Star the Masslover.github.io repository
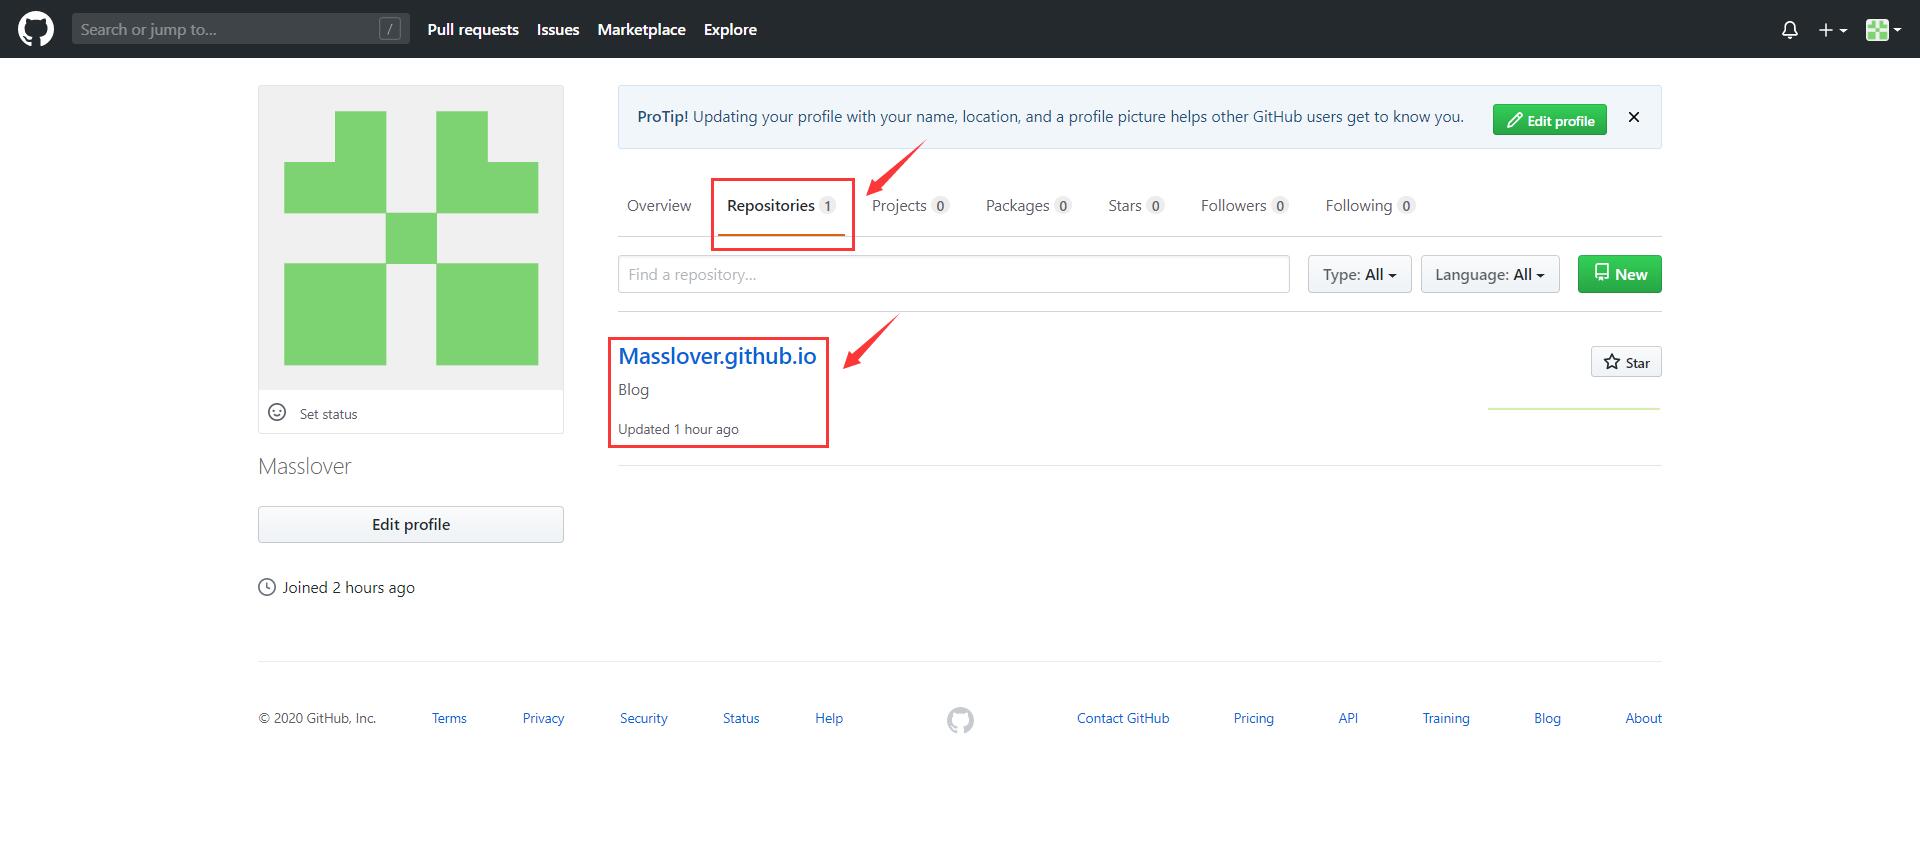The height and width of the screenshot is (865, 1920). (1626, 362)
